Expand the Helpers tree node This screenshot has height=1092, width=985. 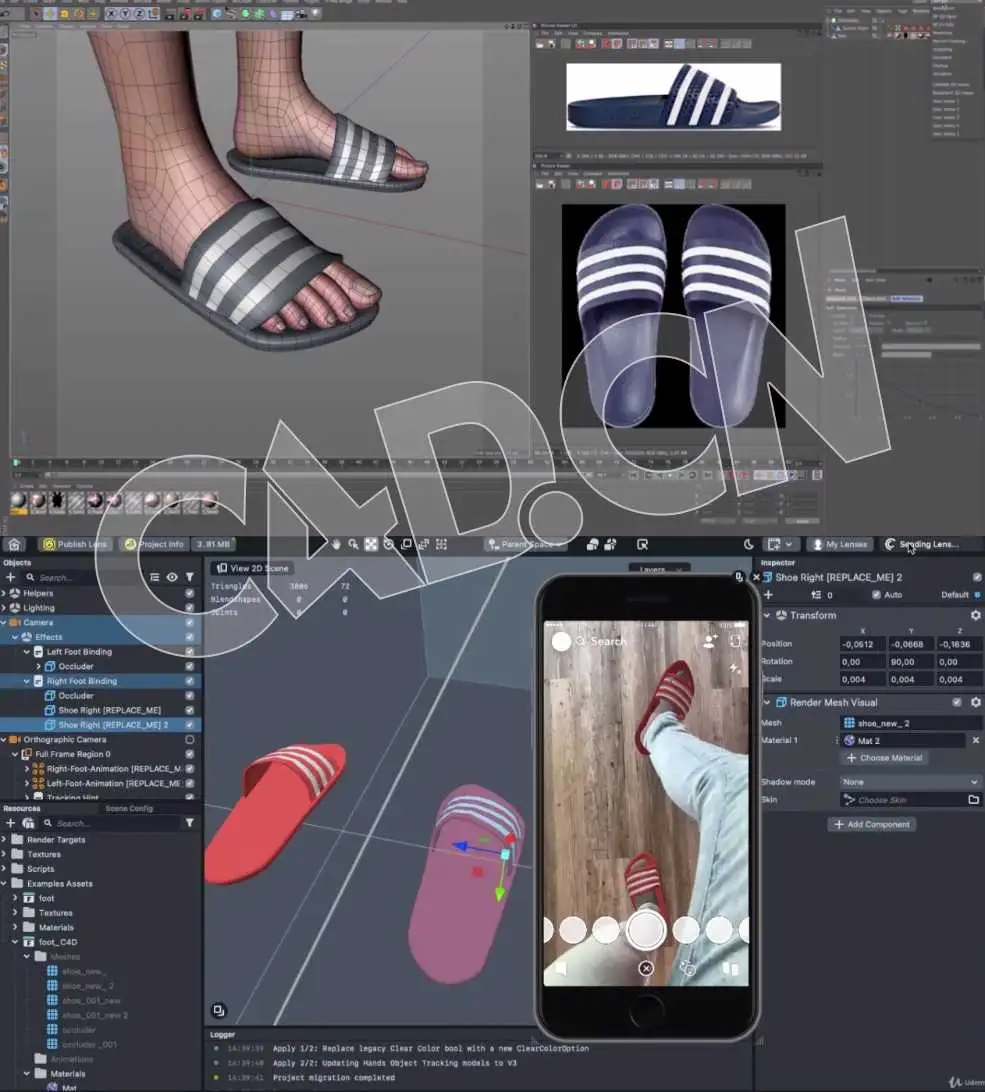coord(3,593)
